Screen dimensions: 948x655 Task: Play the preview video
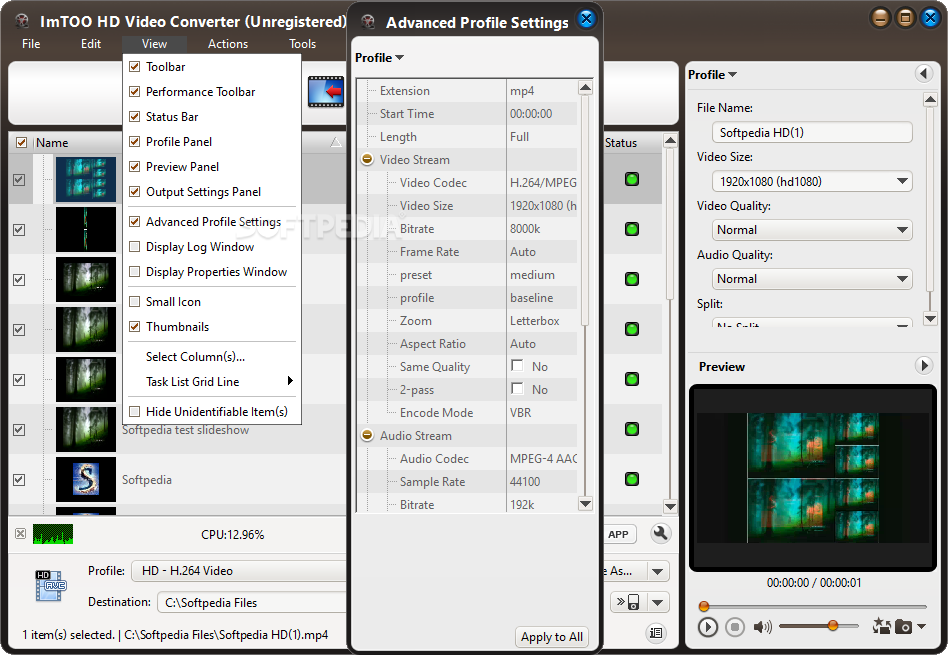707,627
